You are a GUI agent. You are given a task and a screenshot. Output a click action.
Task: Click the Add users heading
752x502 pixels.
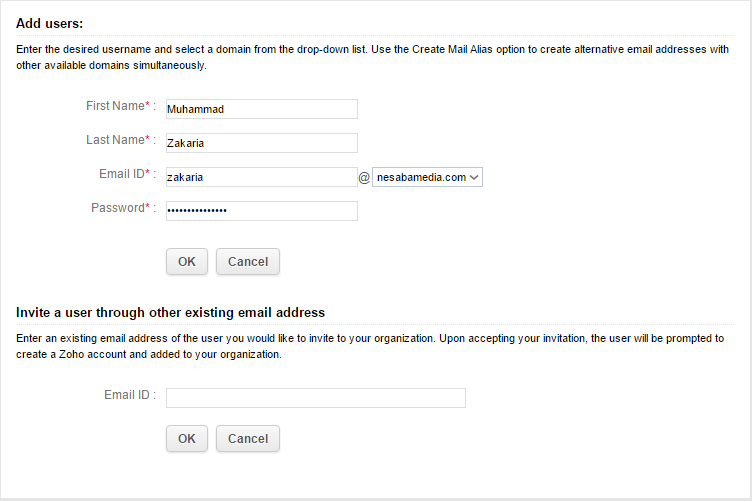[50, 23]
